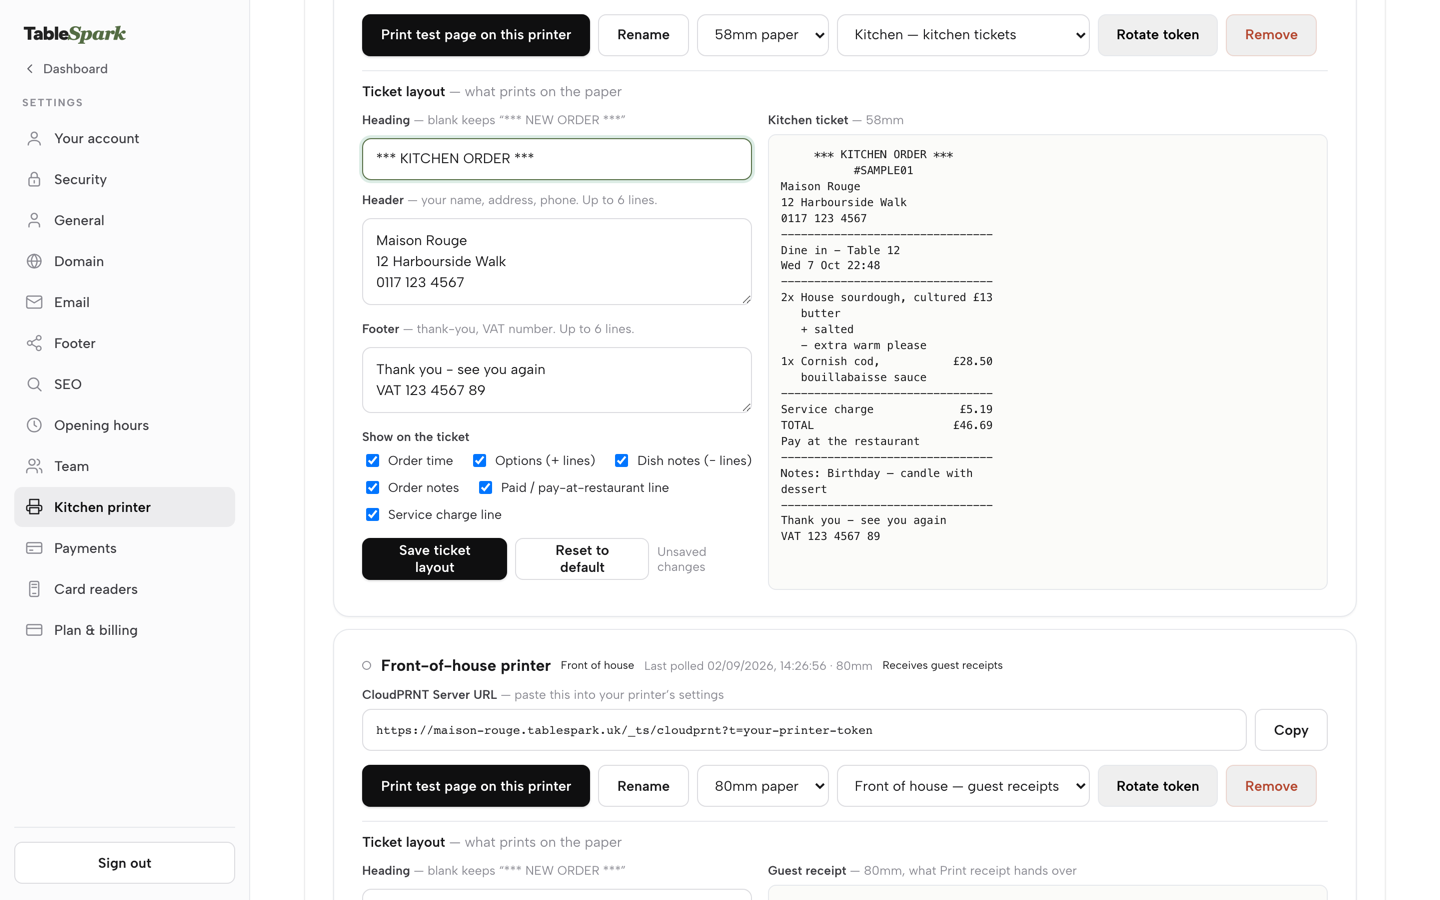Click the Your account person icon
Screen dimensions: 1440x900
(x=34, y=139)
